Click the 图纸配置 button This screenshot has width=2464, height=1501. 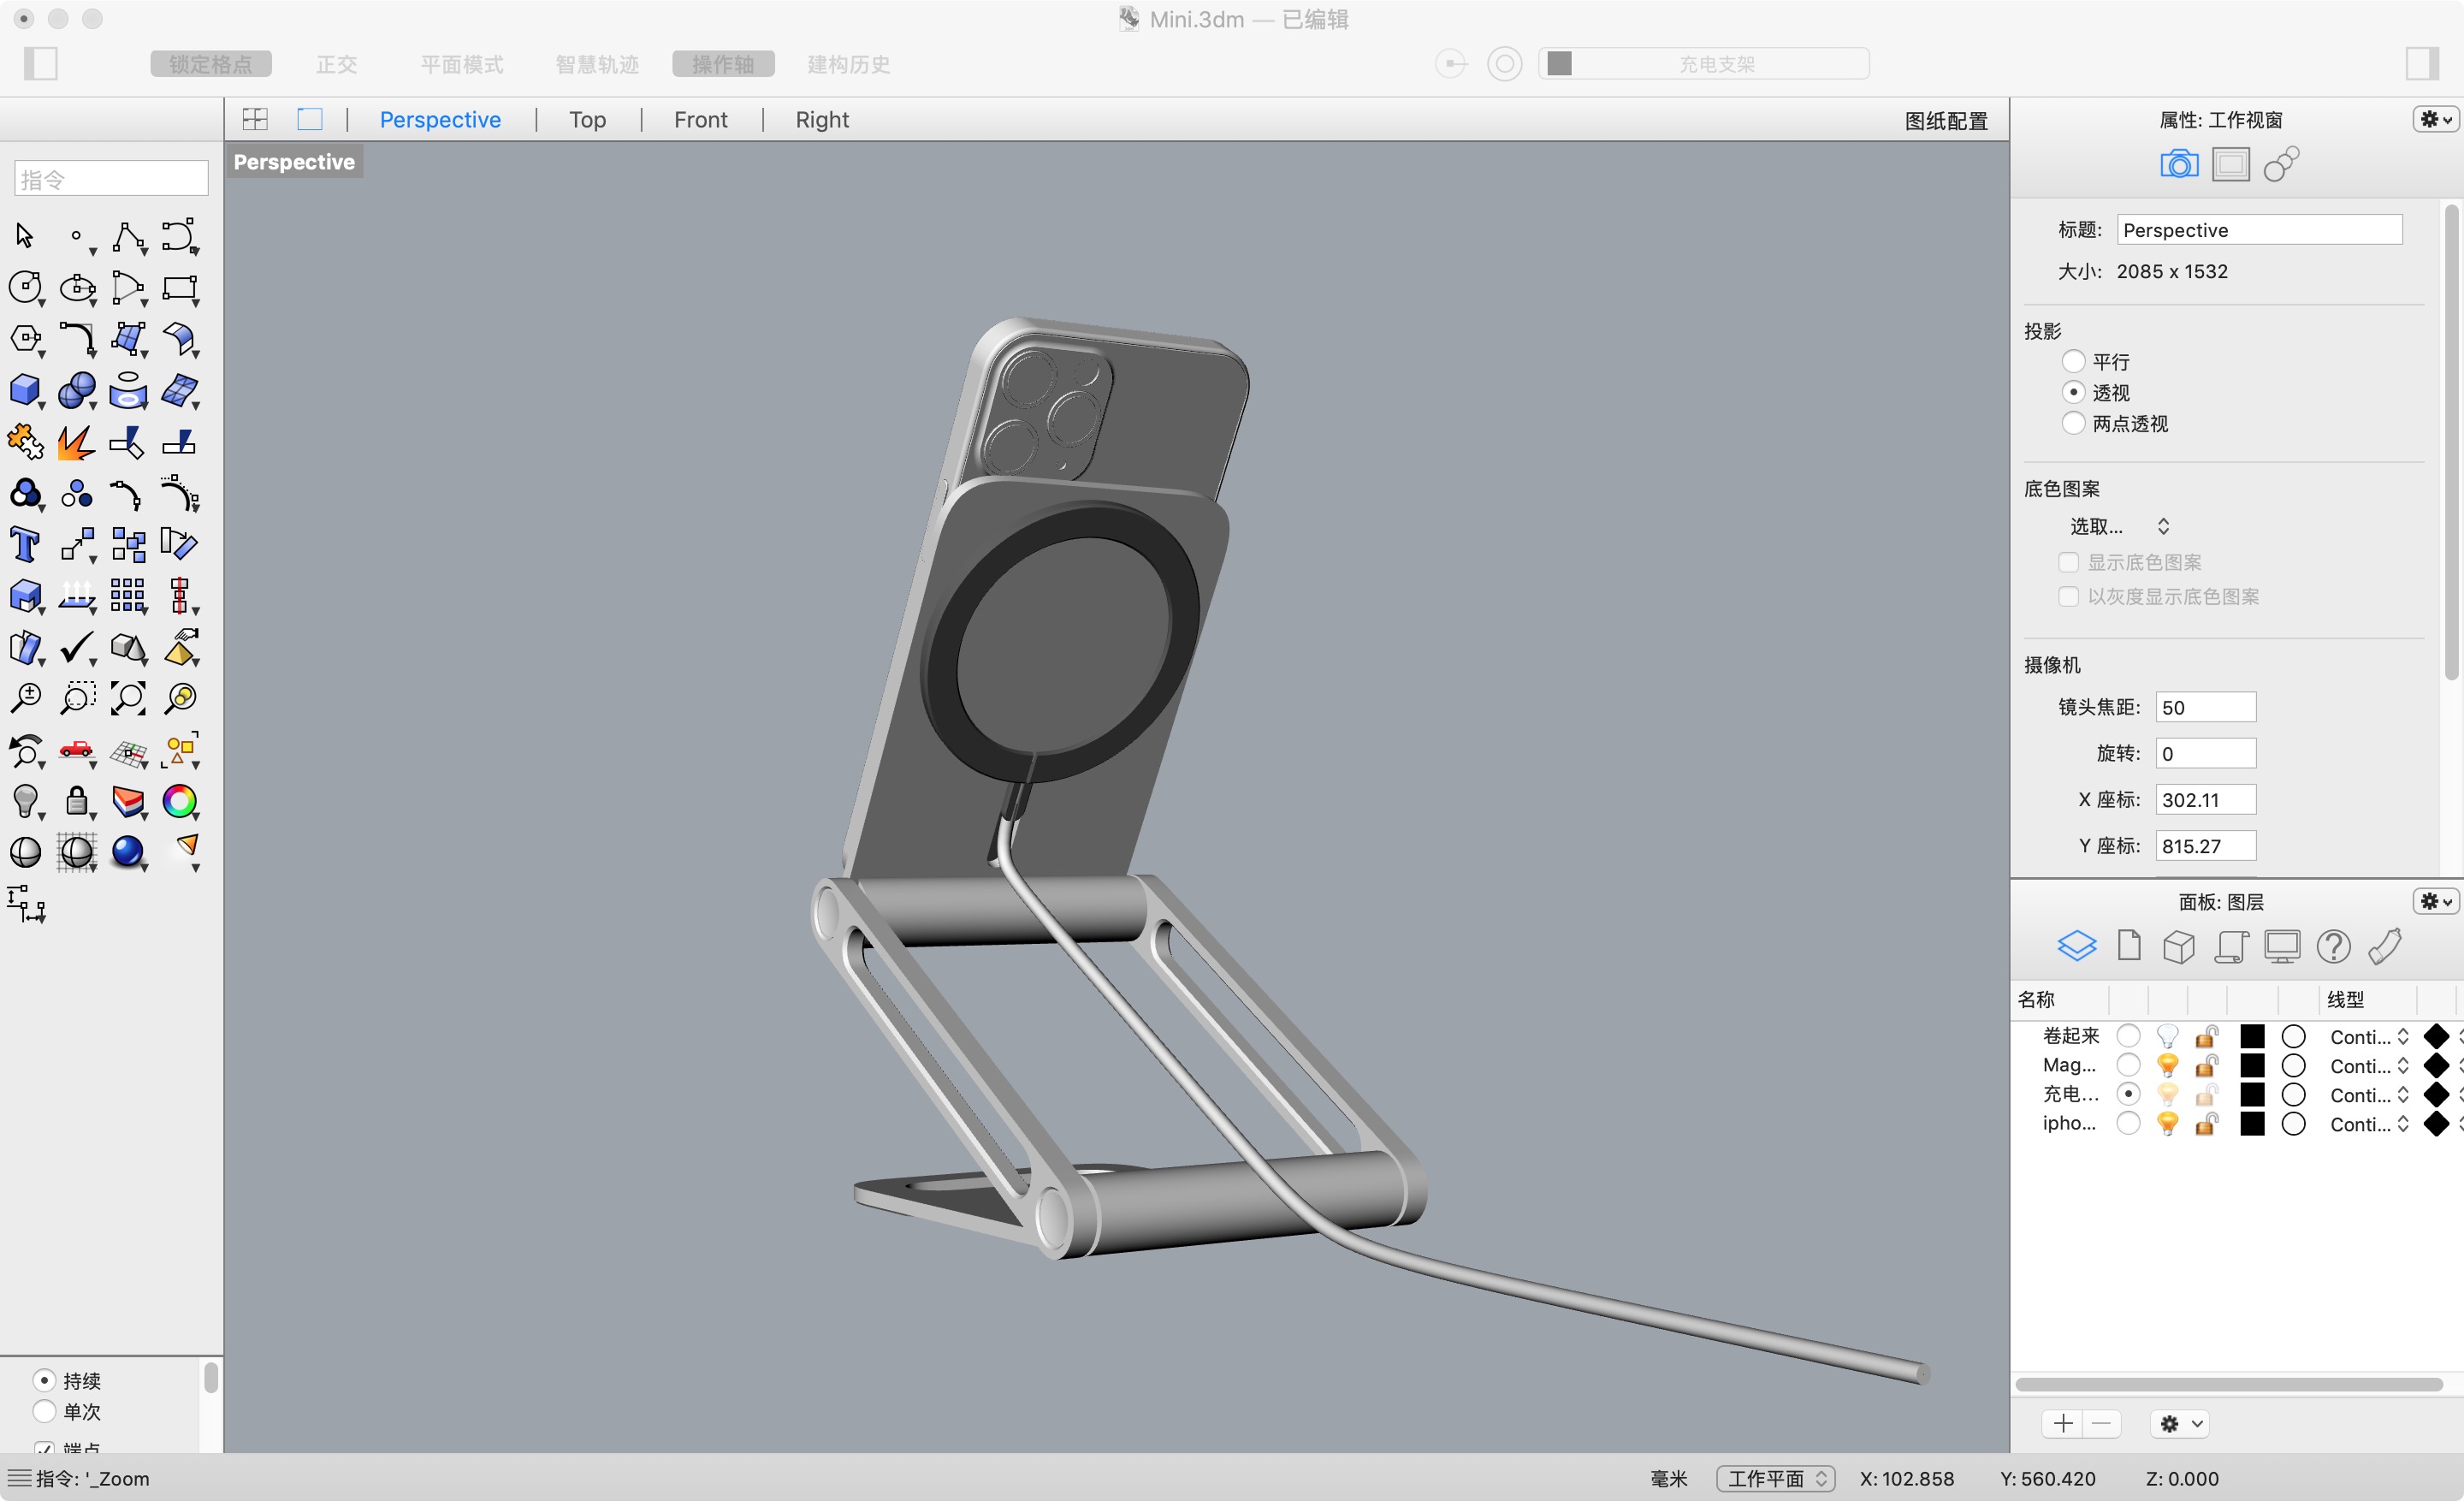(x=1945, y=120)
